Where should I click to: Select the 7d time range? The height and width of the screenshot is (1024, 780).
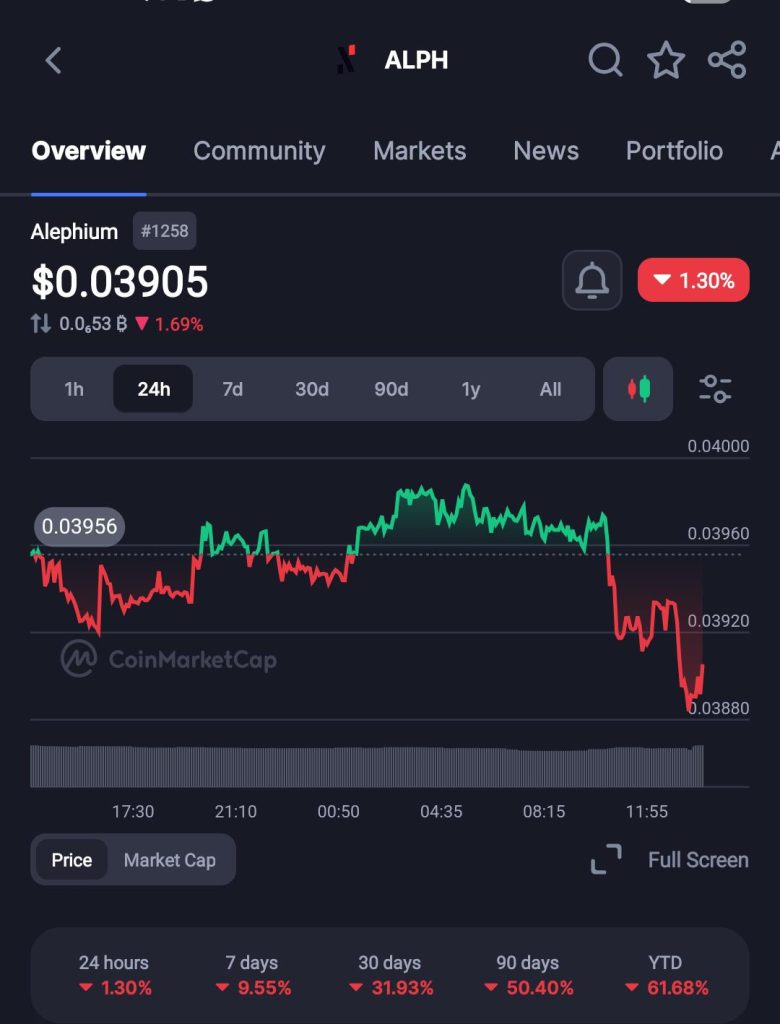[233, 389]
